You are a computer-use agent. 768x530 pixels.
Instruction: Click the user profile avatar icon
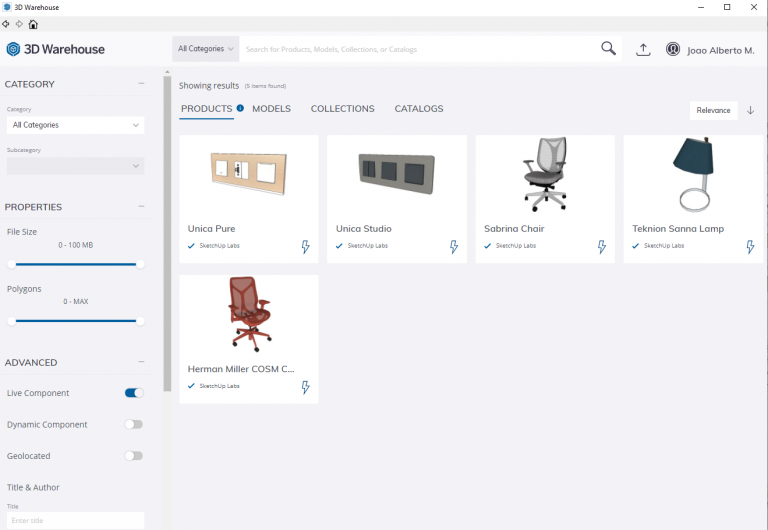pos(672,49)
